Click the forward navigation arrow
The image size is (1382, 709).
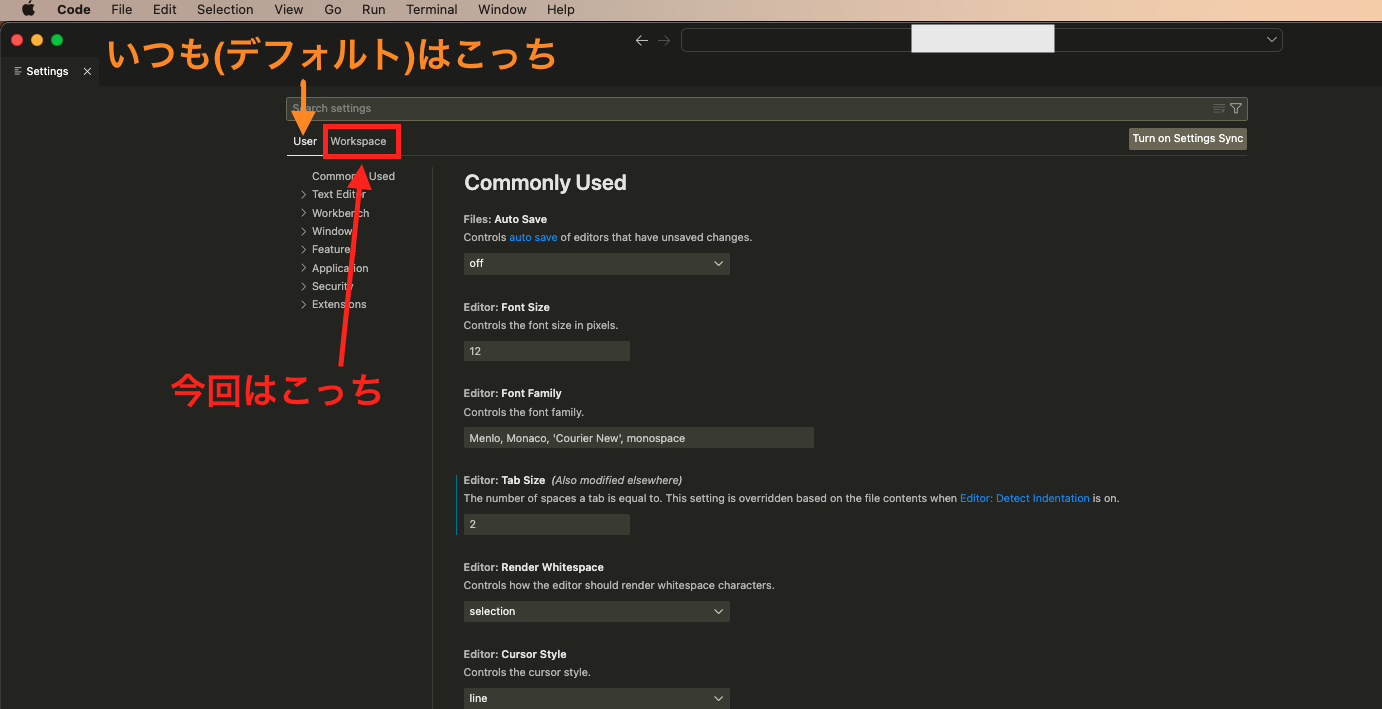tap(664, 40)
